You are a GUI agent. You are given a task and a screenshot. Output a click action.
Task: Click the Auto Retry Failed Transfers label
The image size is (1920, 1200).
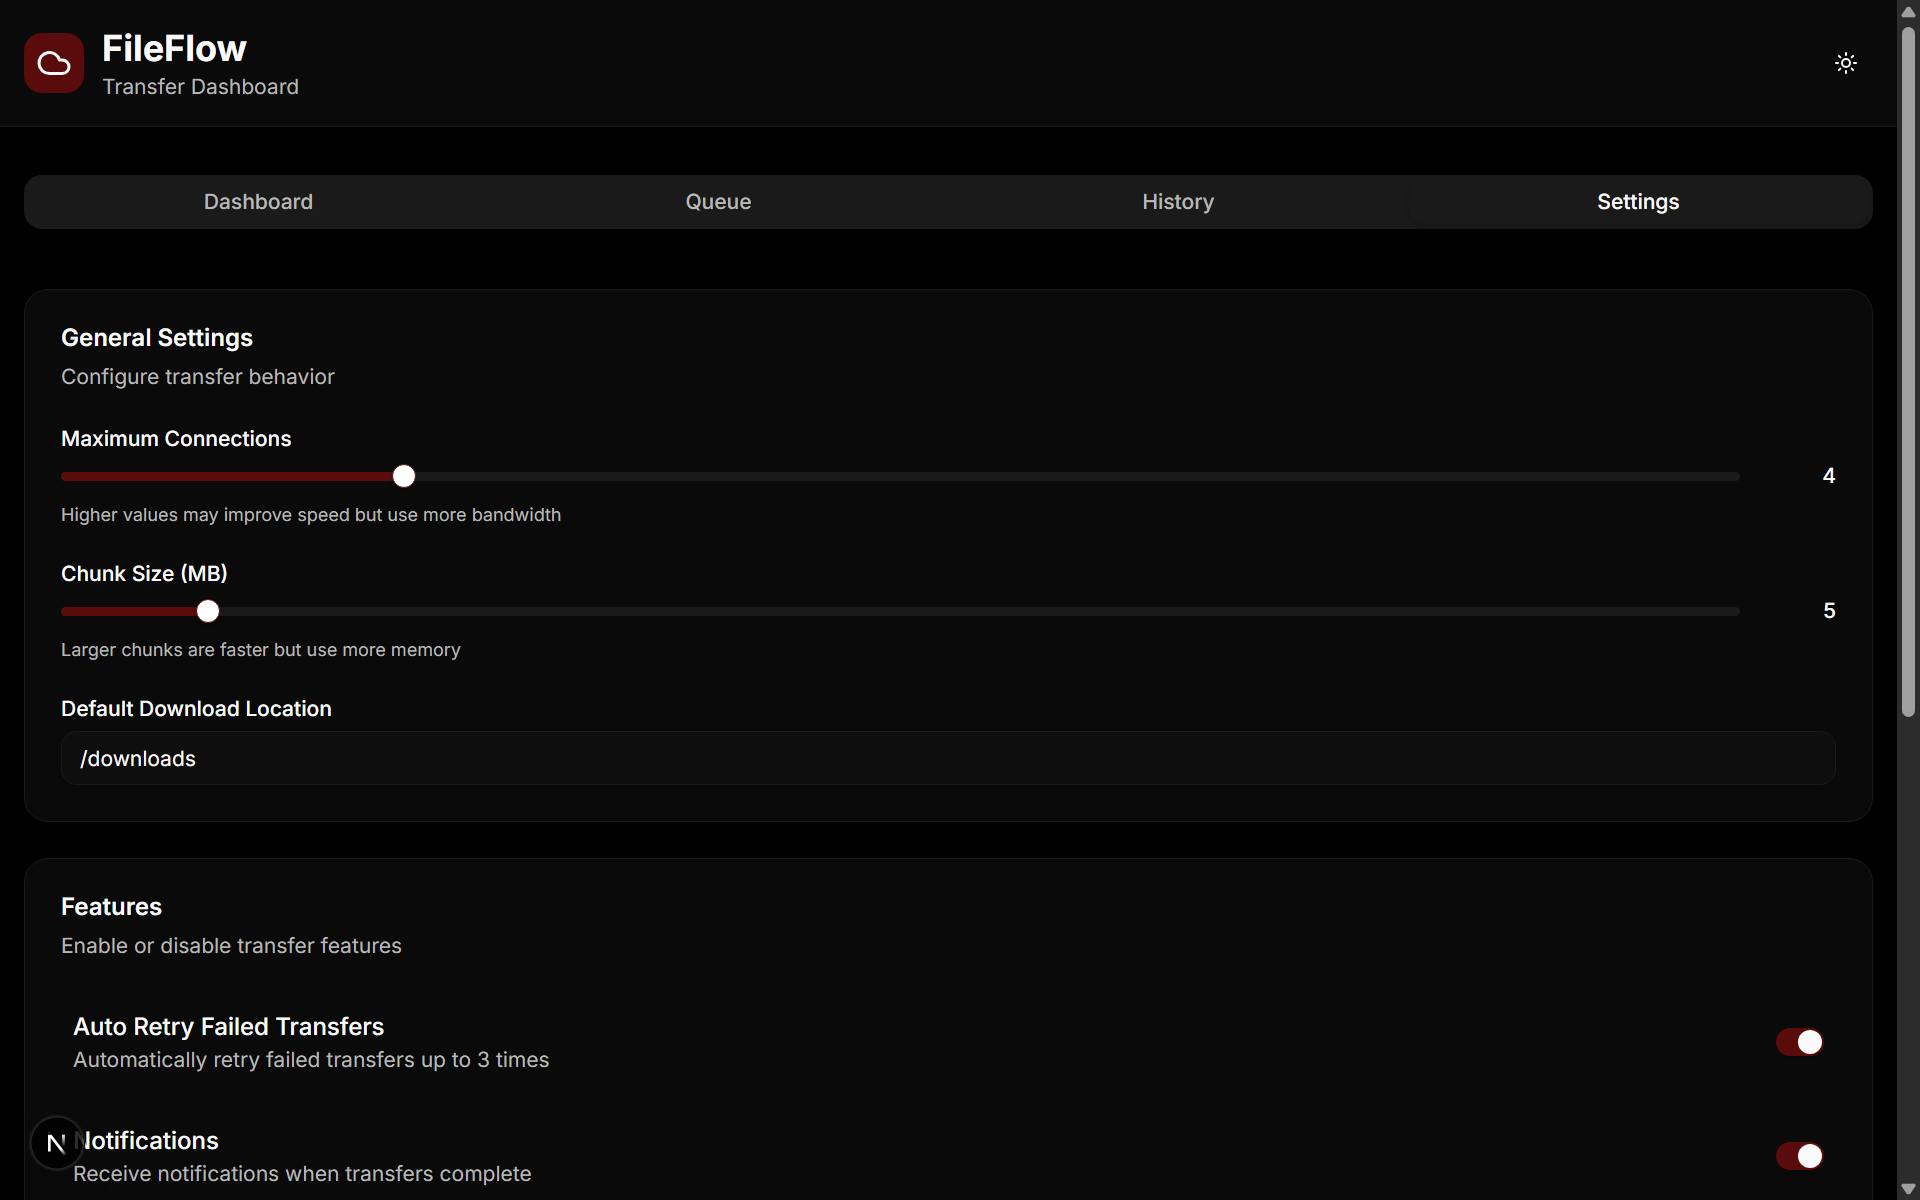click(x=228, y=1026)
